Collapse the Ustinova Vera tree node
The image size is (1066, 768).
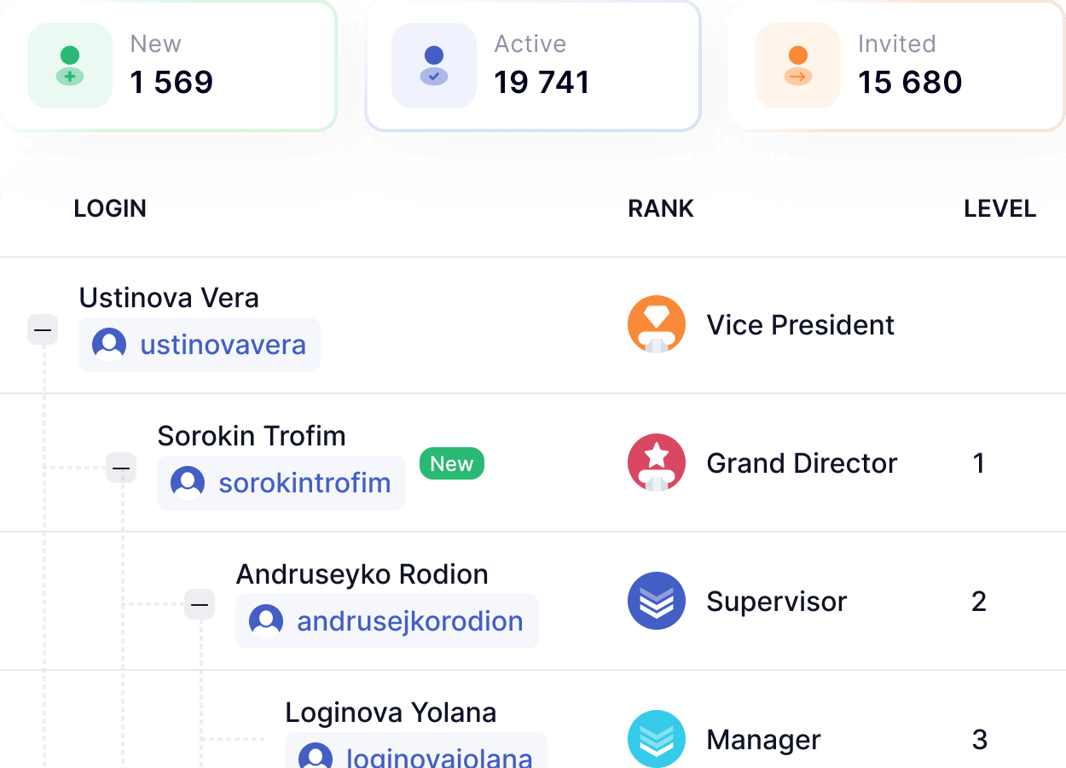[x=43, y=330]
